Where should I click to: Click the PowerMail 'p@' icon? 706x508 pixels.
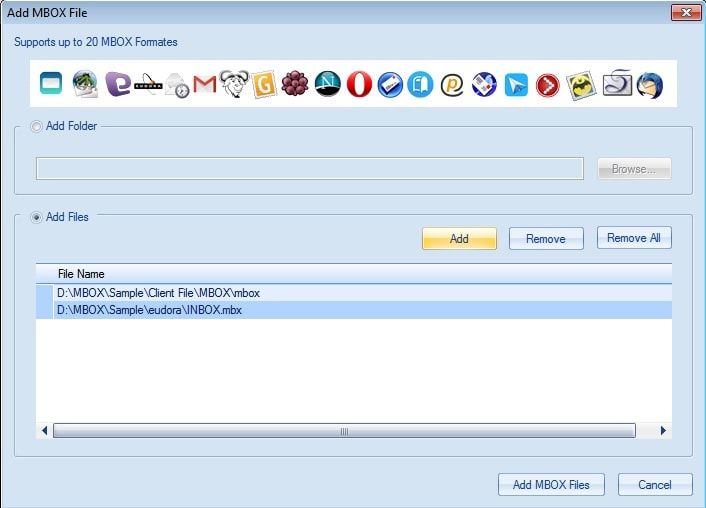[x=452, y=85]
